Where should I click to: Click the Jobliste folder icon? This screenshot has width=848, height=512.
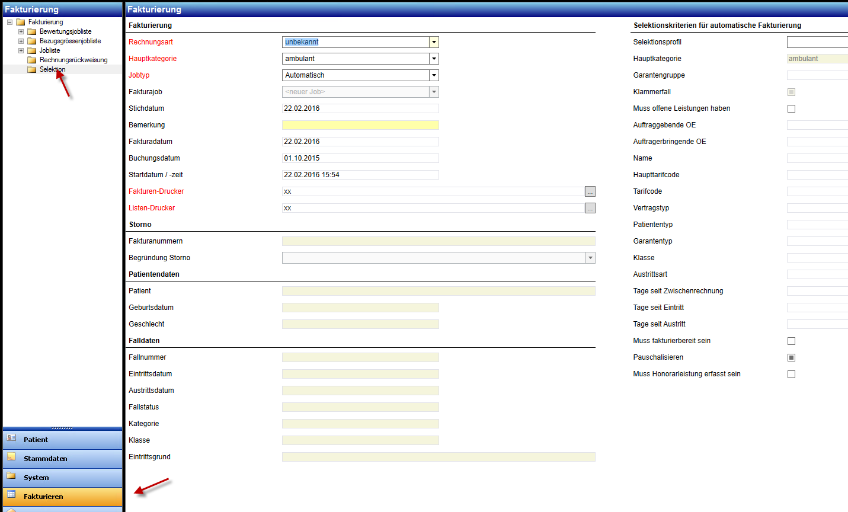[31, 51]
